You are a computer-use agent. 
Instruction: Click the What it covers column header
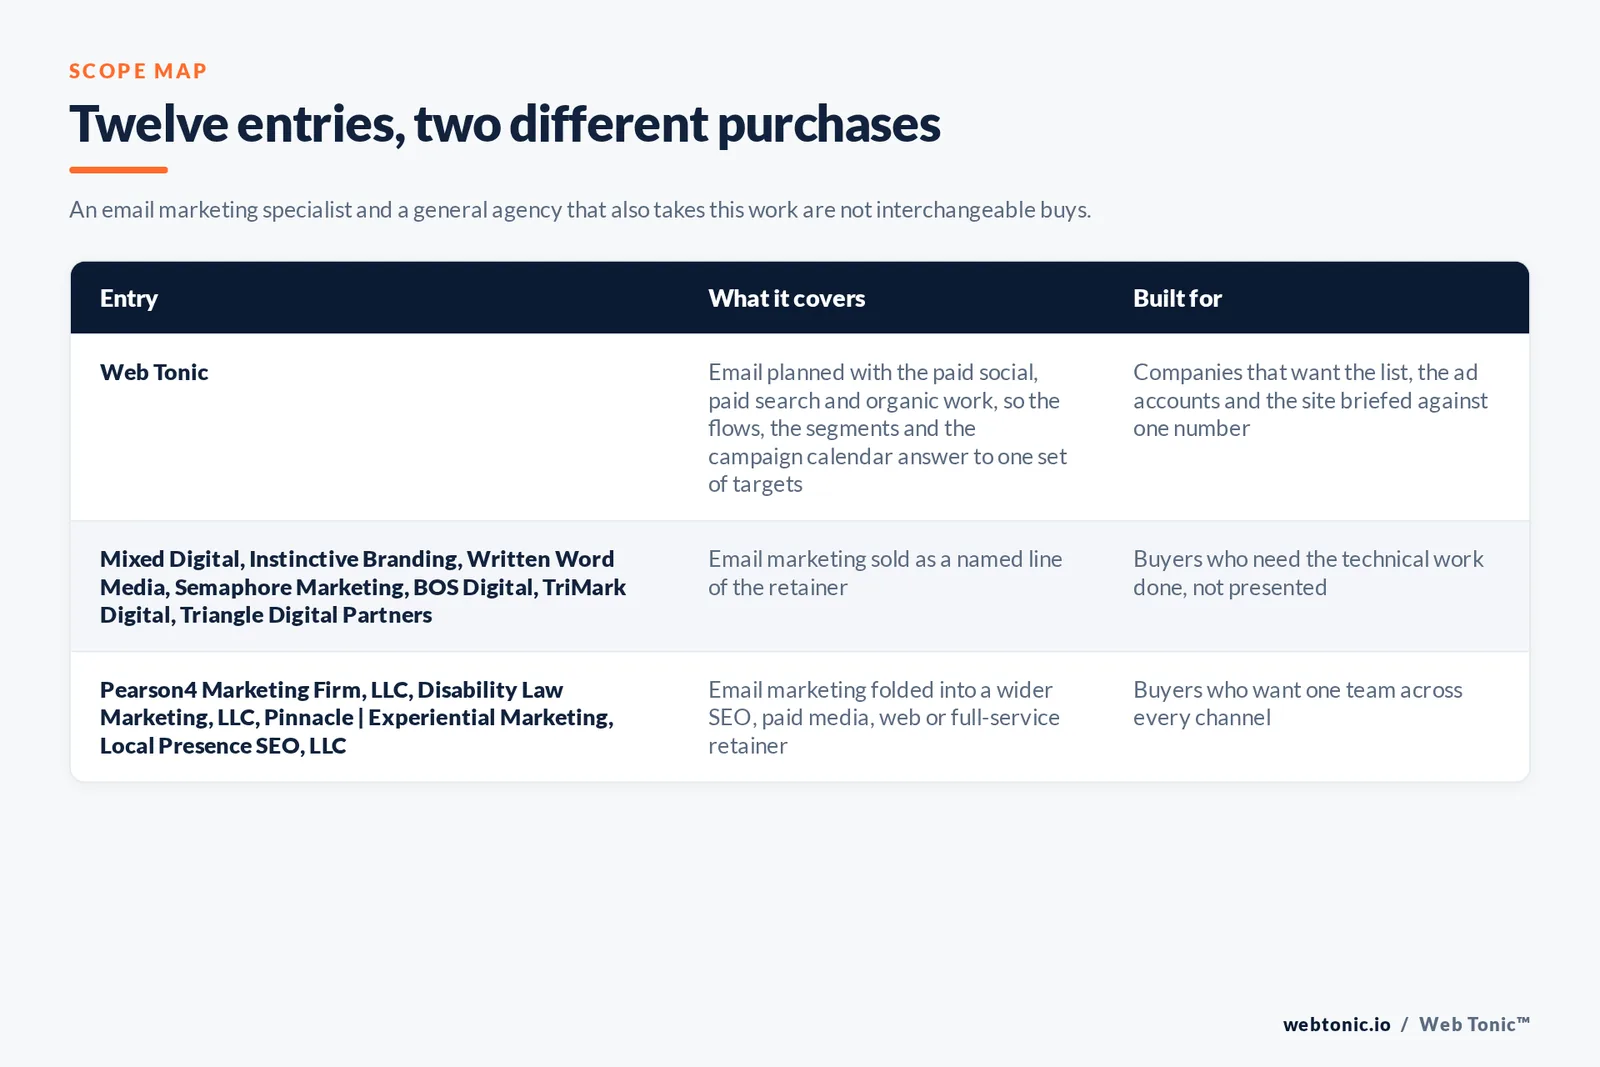click(787, 298)
